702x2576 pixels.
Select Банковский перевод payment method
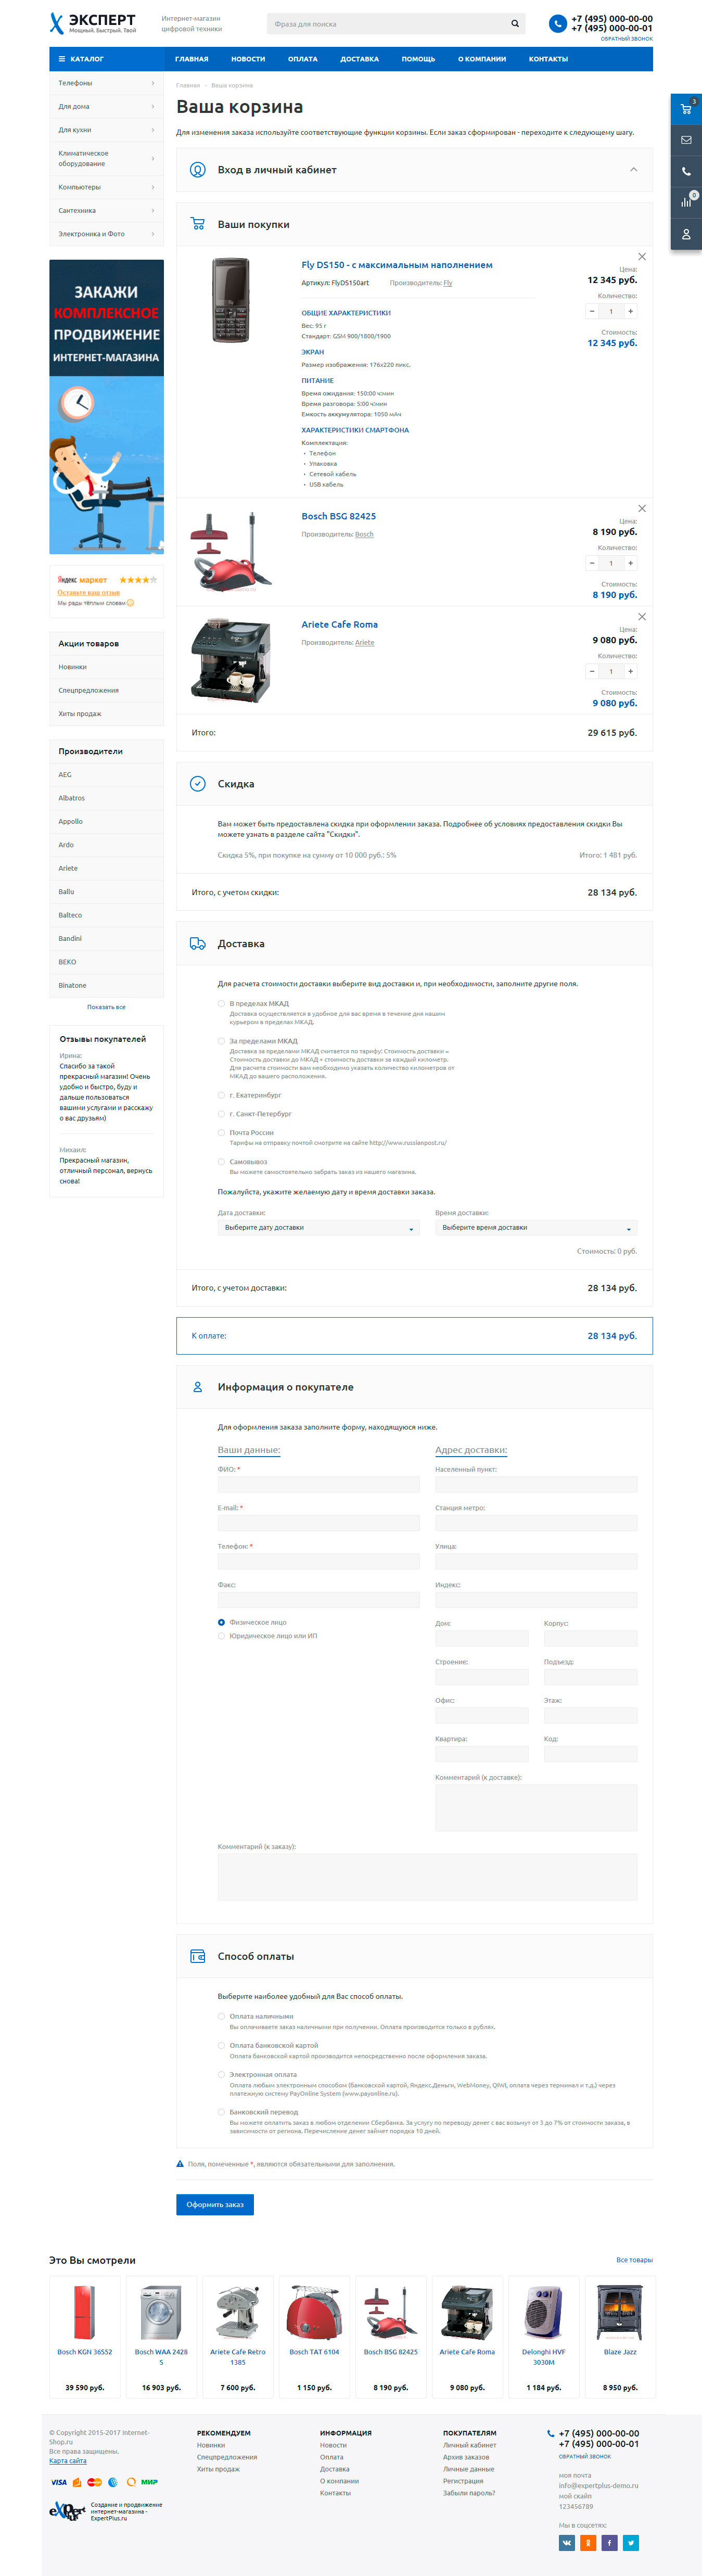(221, 2112)
